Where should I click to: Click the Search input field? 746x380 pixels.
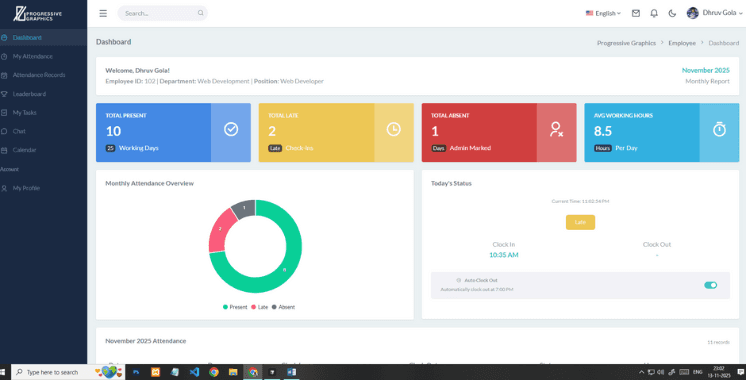[x=162, y=13]
